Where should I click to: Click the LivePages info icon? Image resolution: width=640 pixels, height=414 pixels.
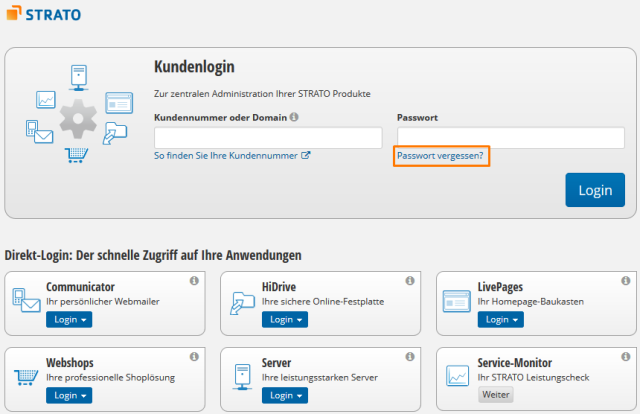(x=626, y=280)
